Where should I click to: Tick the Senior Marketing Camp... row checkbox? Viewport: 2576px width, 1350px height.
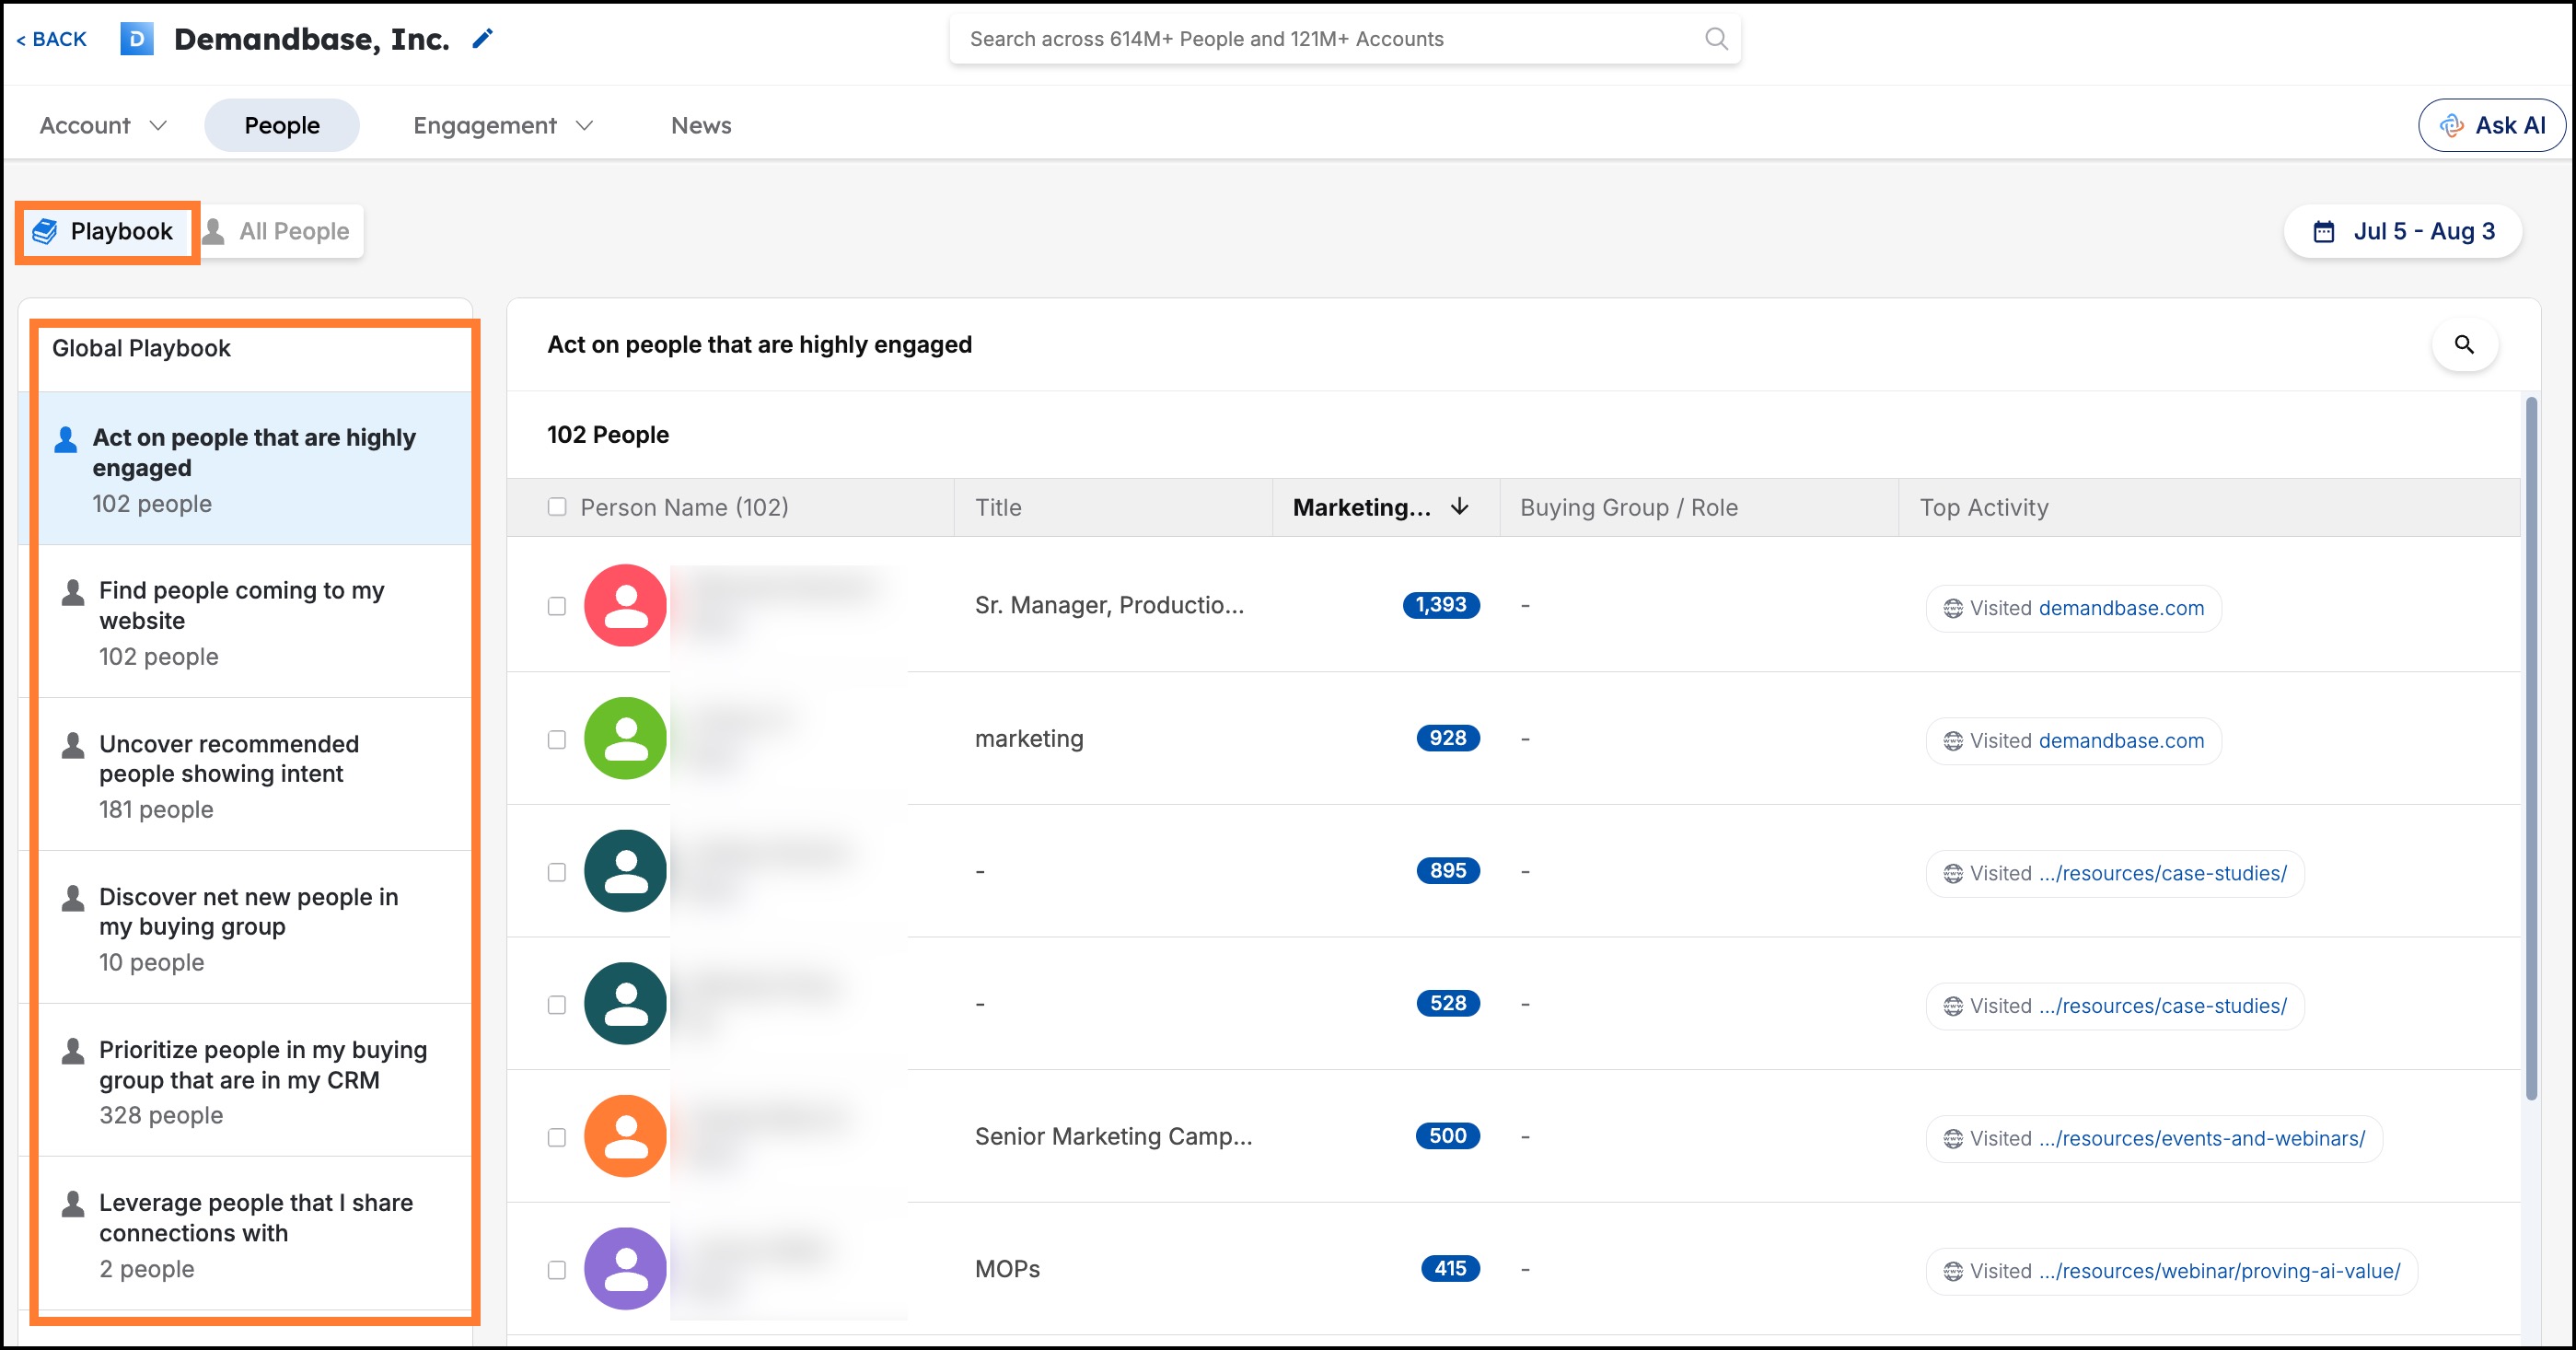tap(557, 1137)
